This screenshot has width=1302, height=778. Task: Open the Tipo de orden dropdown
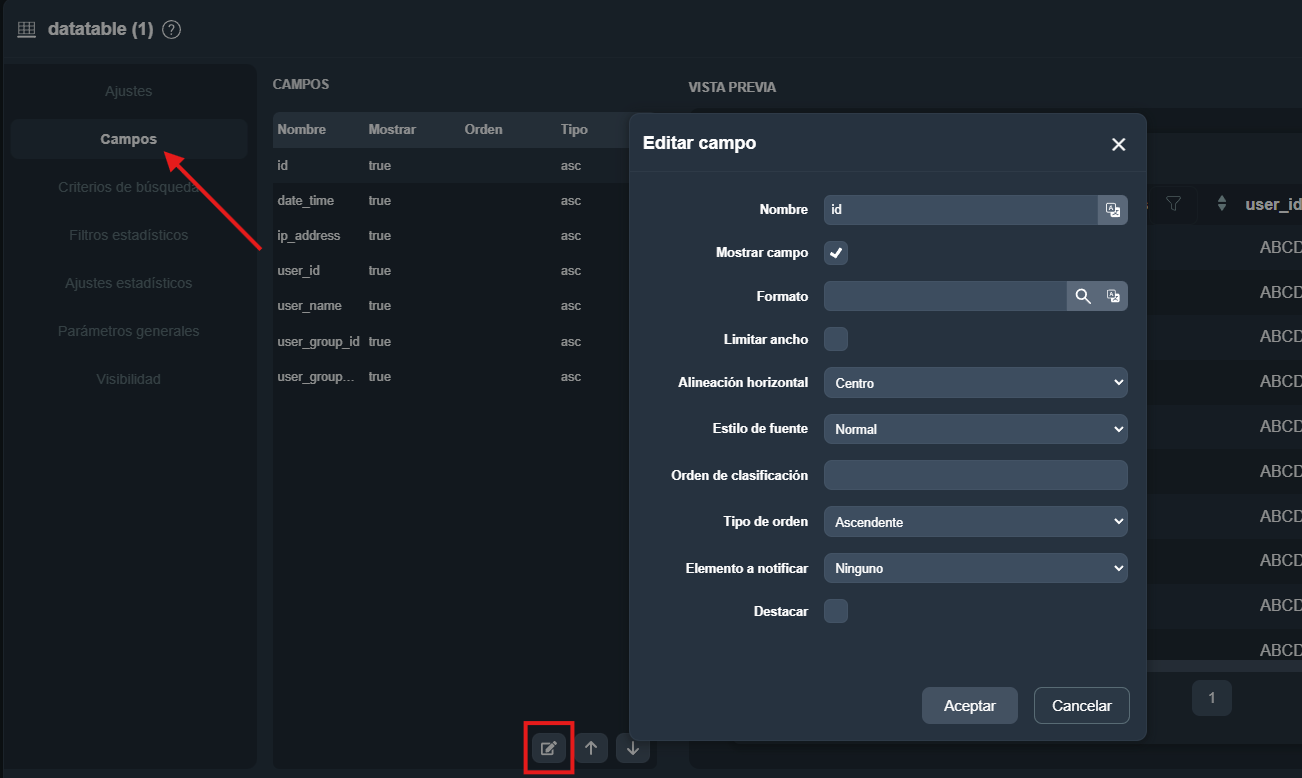pyautogui.click(x=975, y=521)
